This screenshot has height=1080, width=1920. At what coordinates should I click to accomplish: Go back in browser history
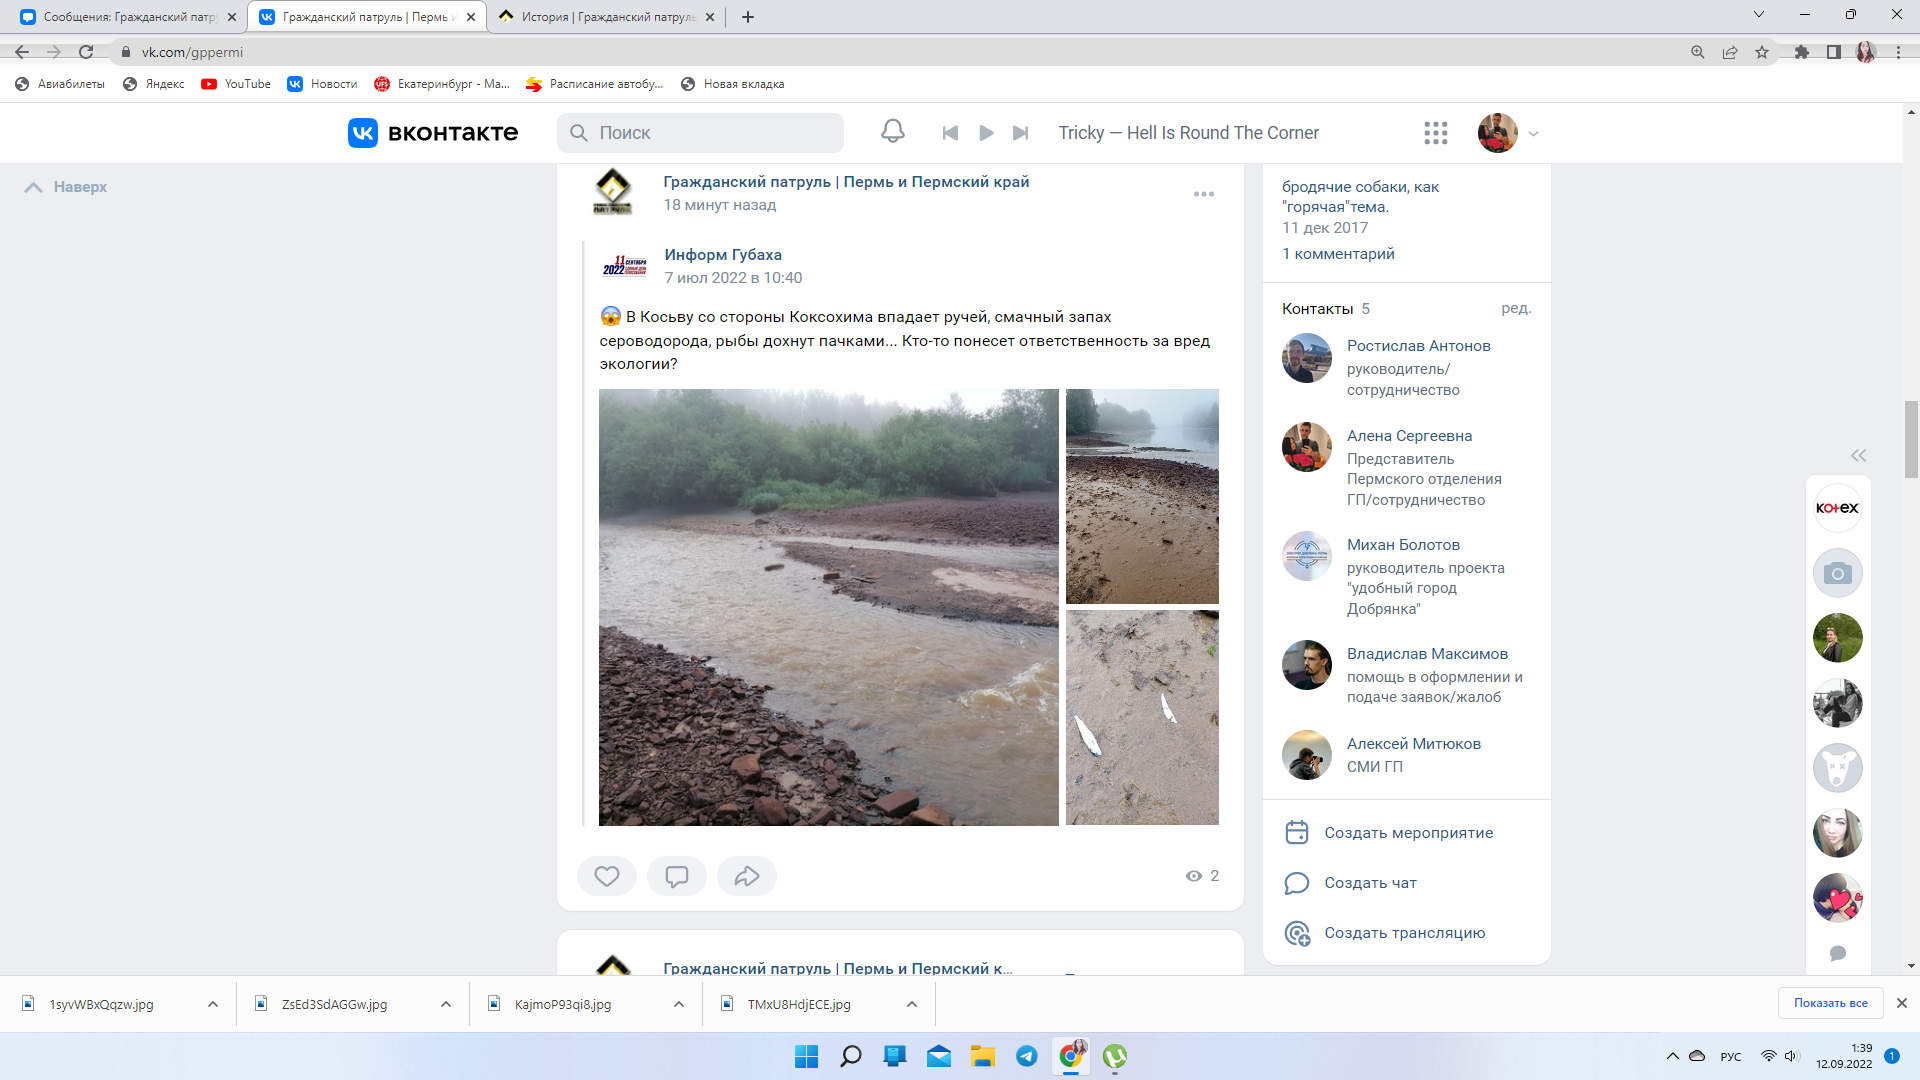pyautogui.click(x=22, y=52)
